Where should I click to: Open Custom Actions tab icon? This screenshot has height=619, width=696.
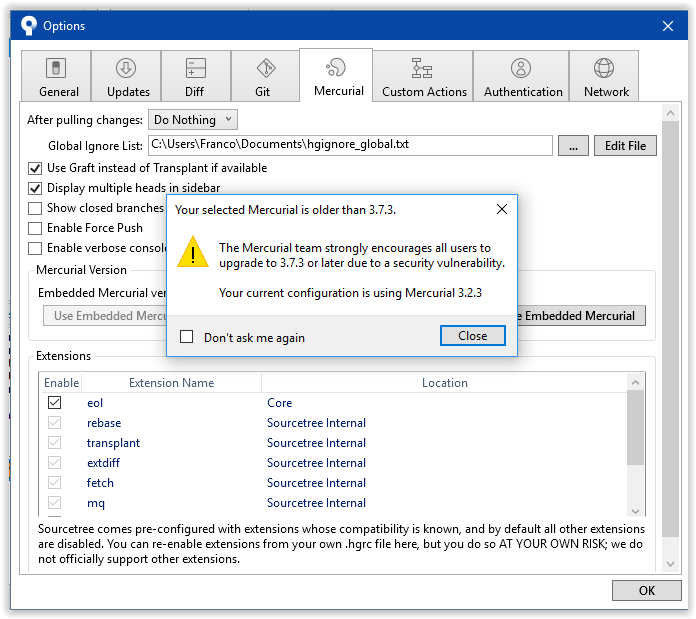point(421,68)
